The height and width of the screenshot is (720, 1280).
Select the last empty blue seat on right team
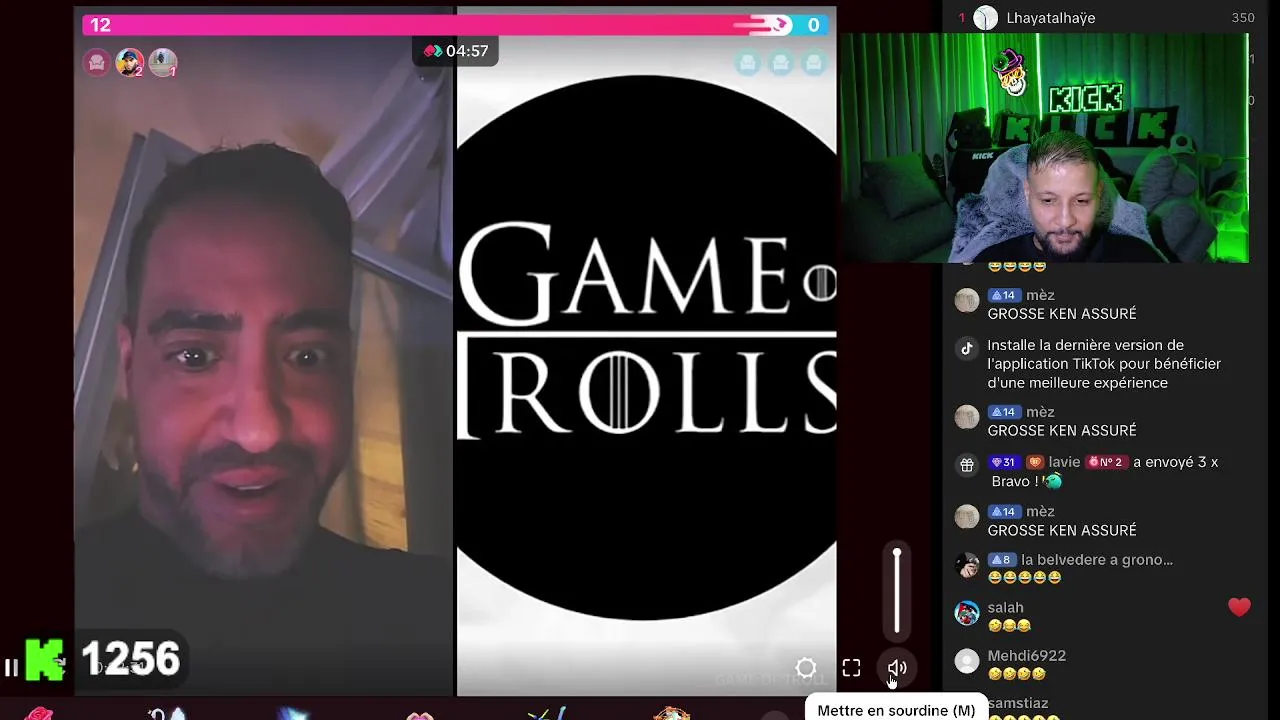814,64
